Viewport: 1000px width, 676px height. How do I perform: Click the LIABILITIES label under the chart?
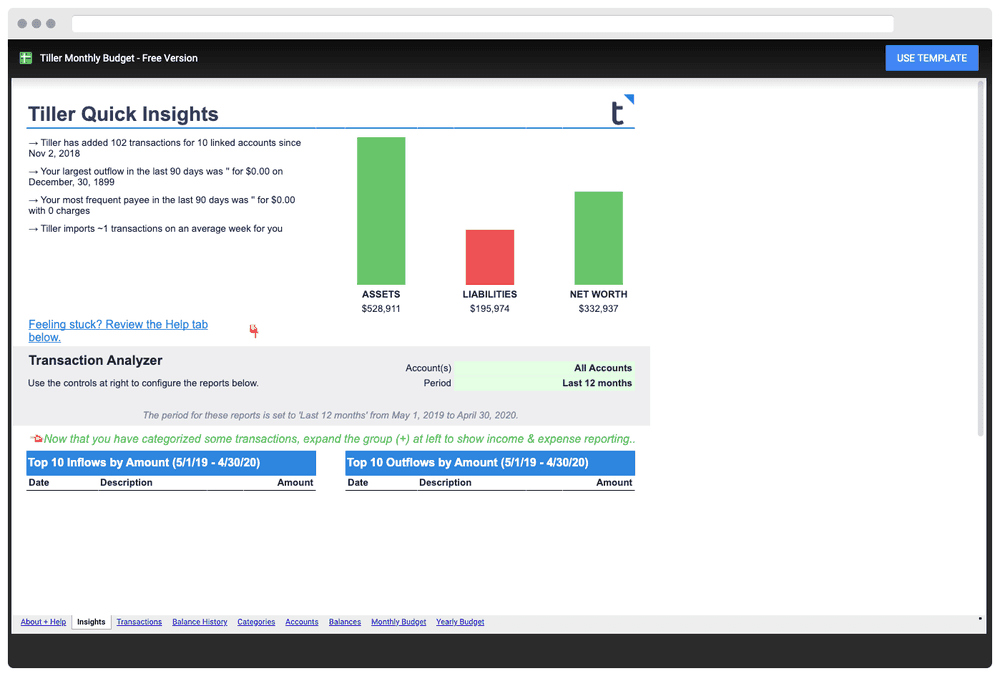pos(490,294)
